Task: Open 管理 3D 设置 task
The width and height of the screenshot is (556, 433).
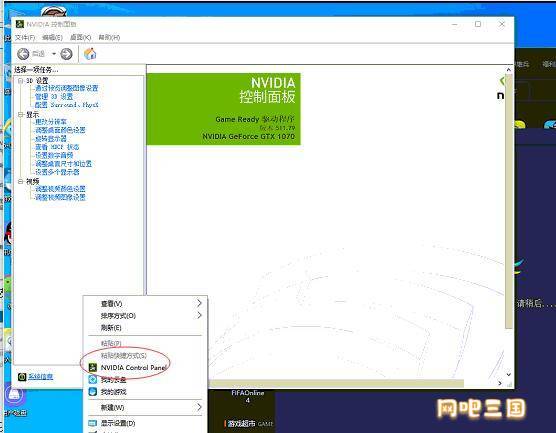Action: pyautogui.click(x=54, y=96)
